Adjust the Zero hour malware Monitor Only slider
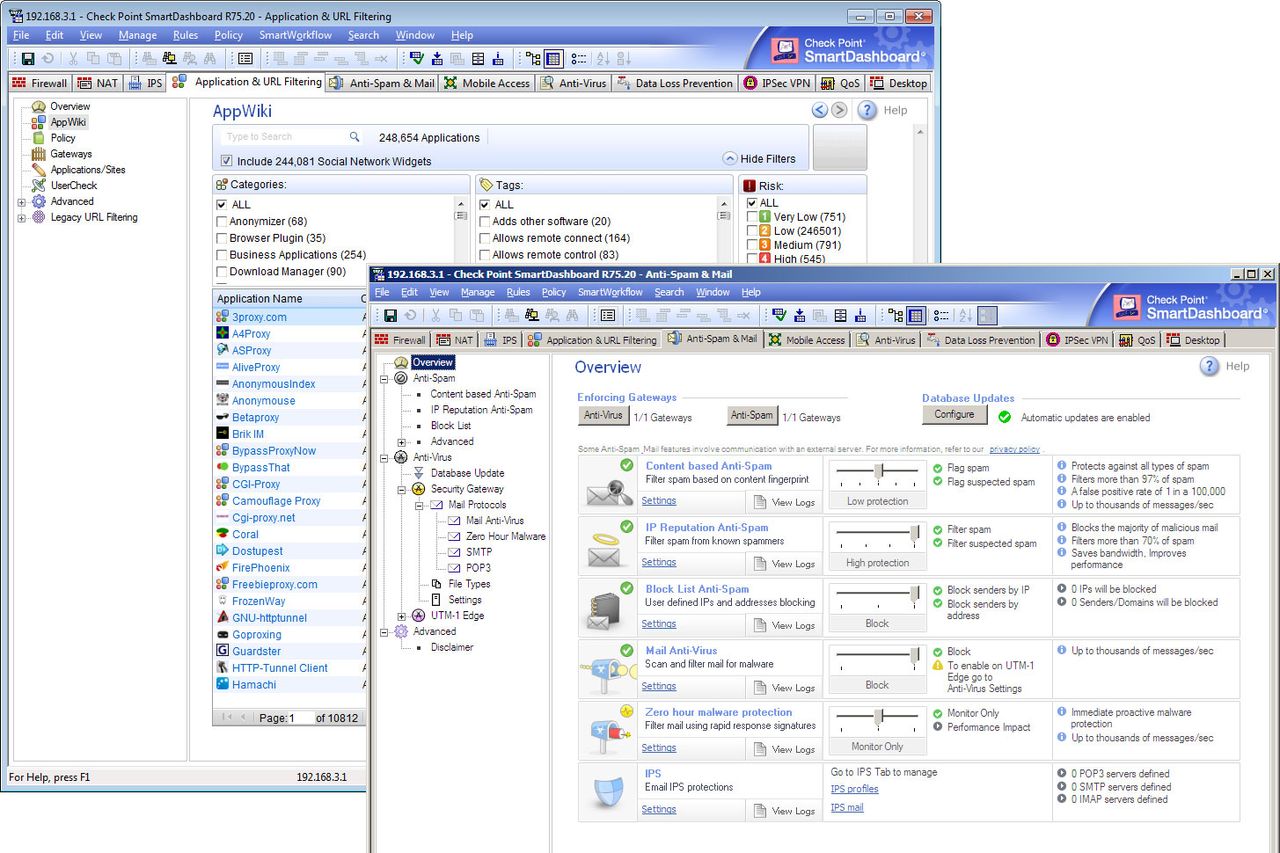This screenshot has width=1280, height=853. click(878, 717)
